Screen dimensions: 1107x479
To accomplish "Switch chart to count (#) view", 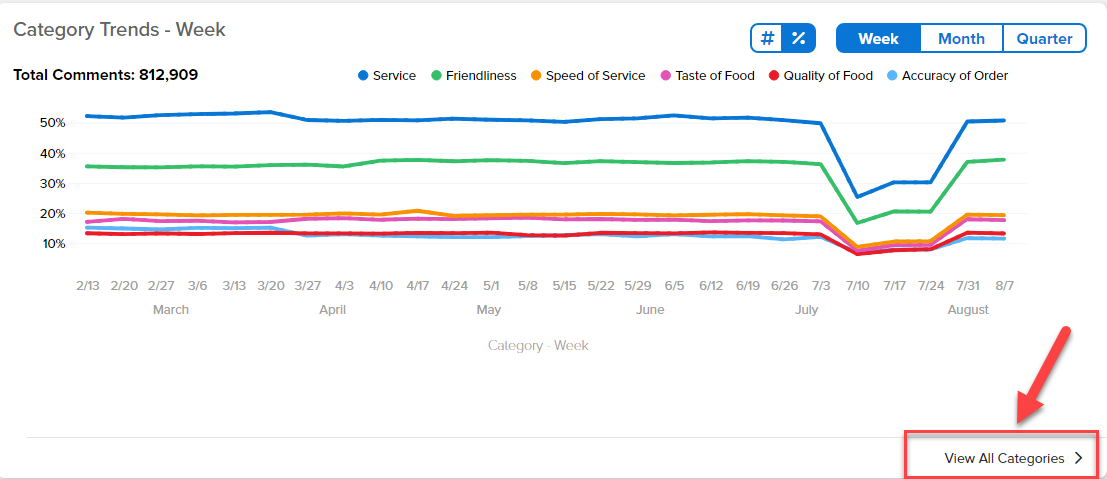I will point(767,38).
